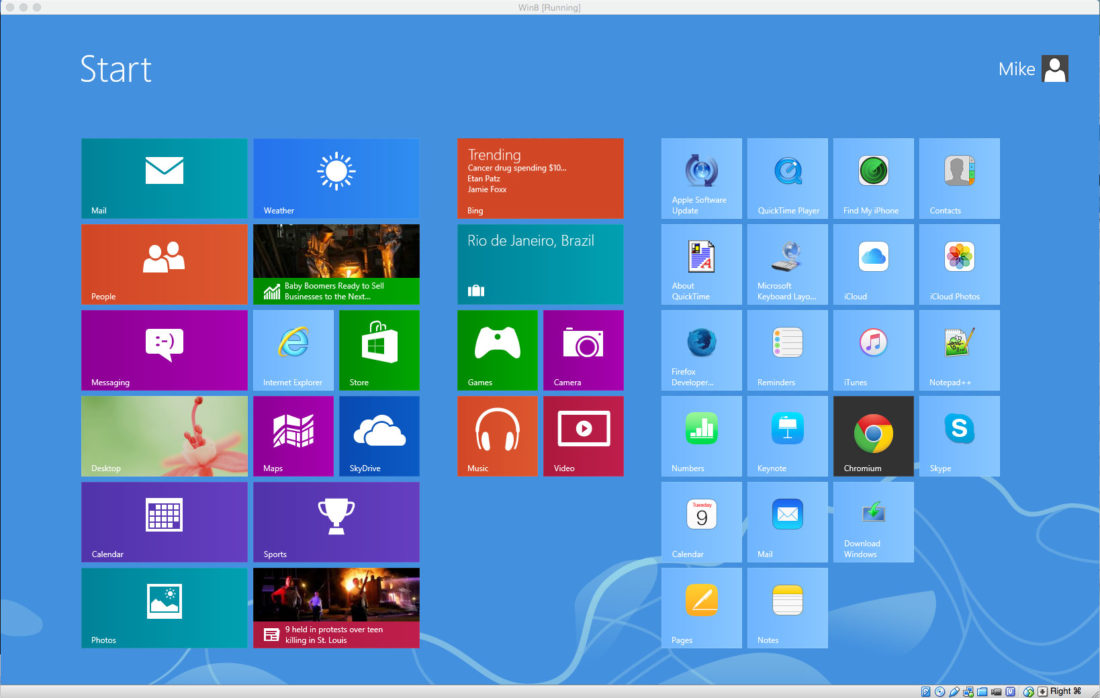The height and width of the screenshot is (698, 1100).
Task: Open the People tile
Action: pyautogui.click(x=164, y=264)
